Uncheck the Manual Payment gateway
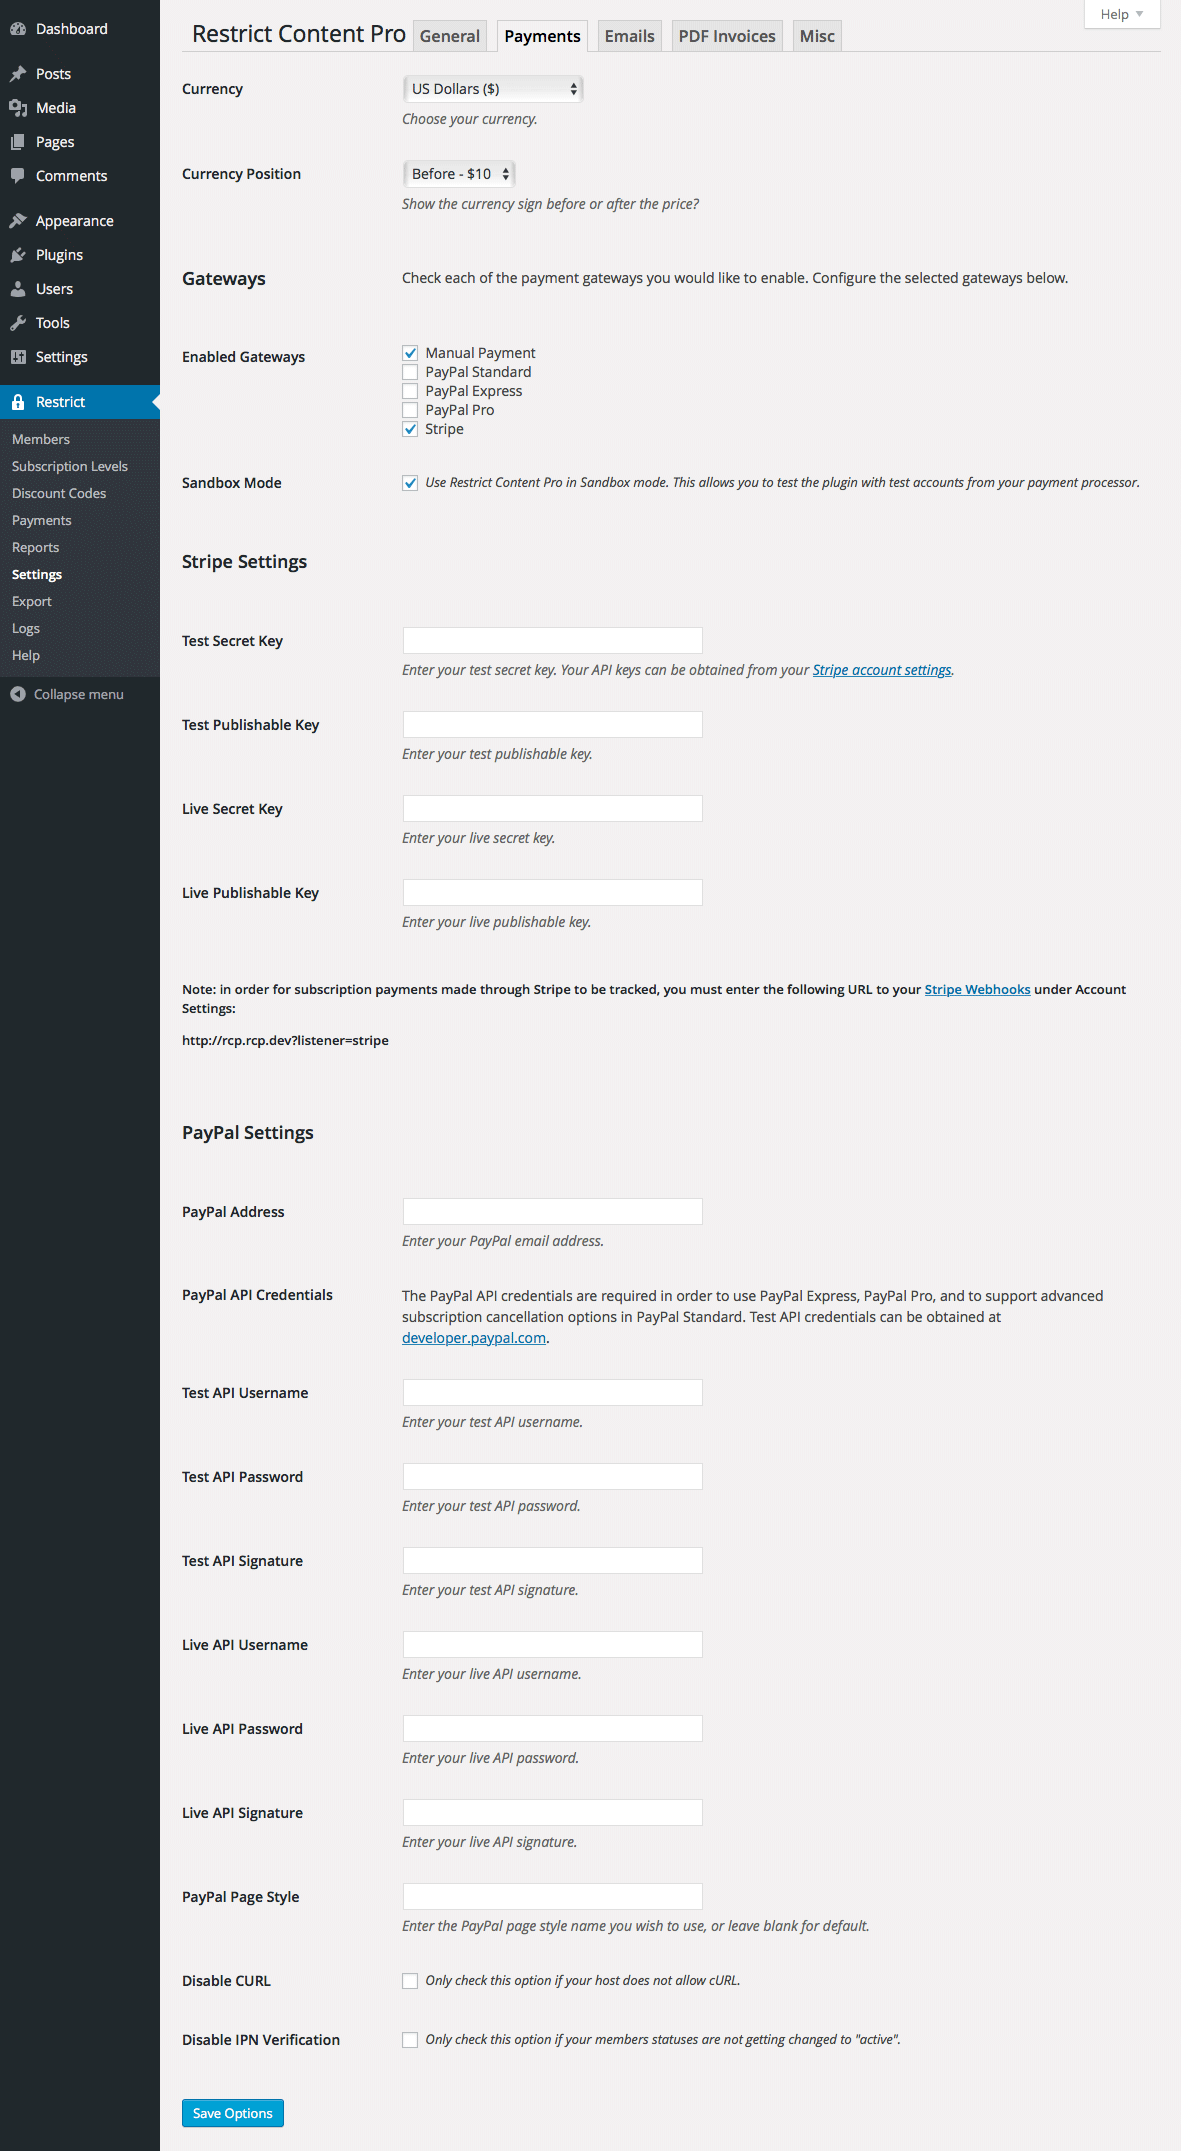Image resolution: width=1181 pixels, height=2151 pixels. coord(410,353)
